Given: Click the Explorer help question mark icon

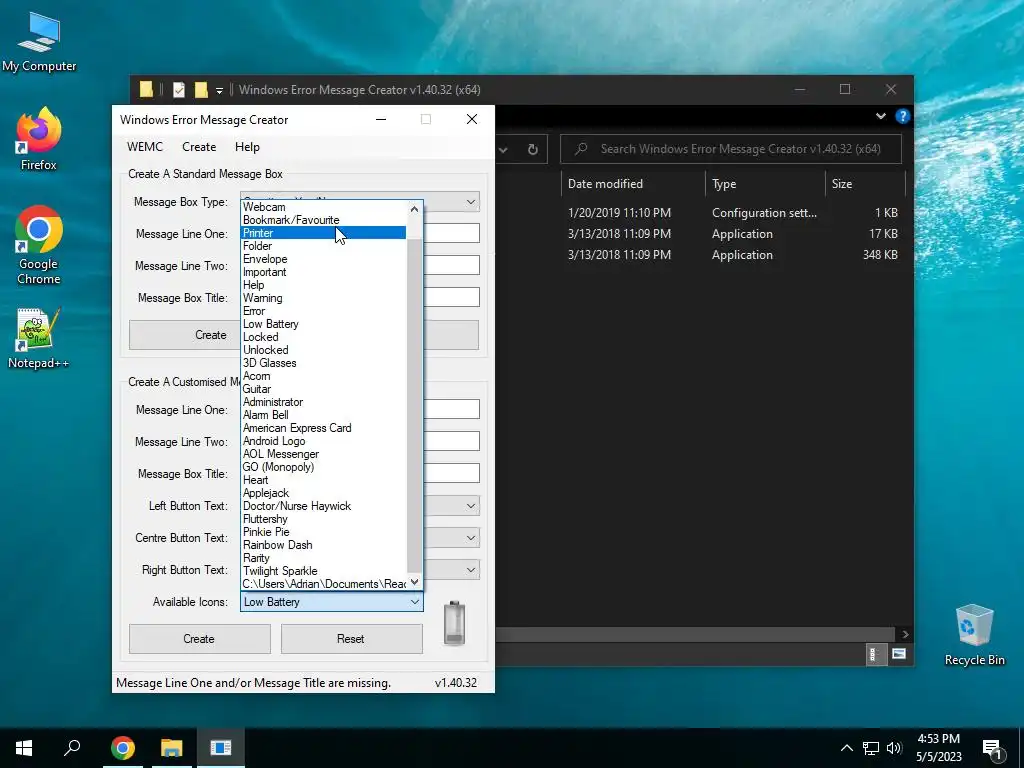Looking at the screenshot, I should [x=903, y=116].
